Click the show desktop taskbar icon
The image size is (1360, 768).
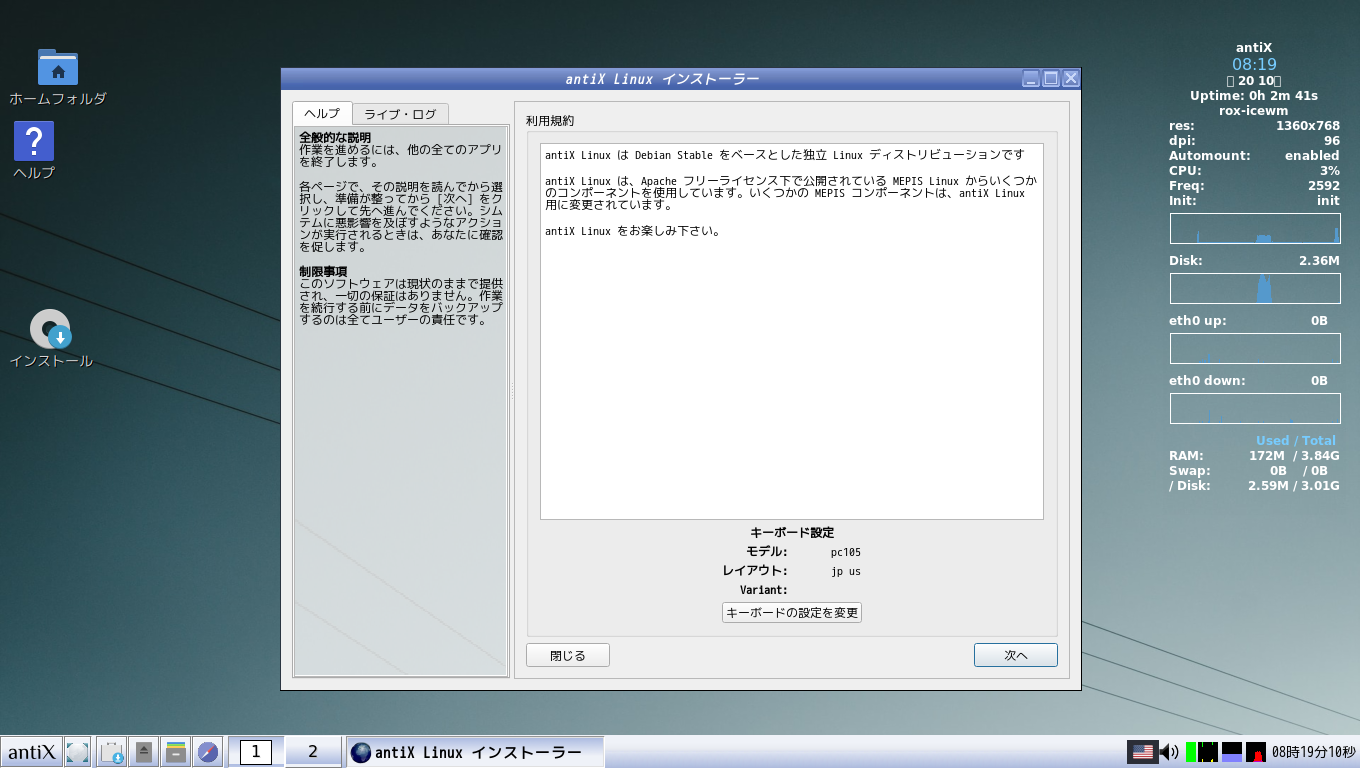[x=77, y=752]
